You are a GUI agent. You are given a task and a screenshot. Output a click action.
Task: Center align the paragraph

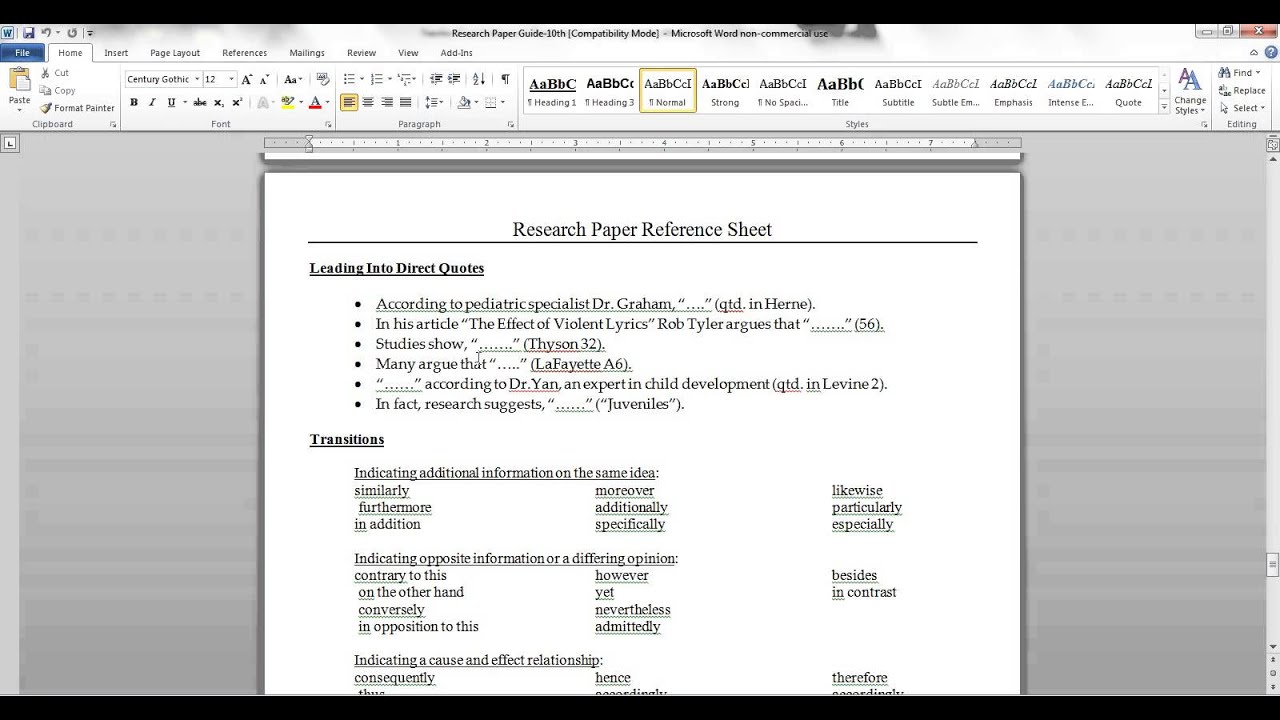coord(367,102)
